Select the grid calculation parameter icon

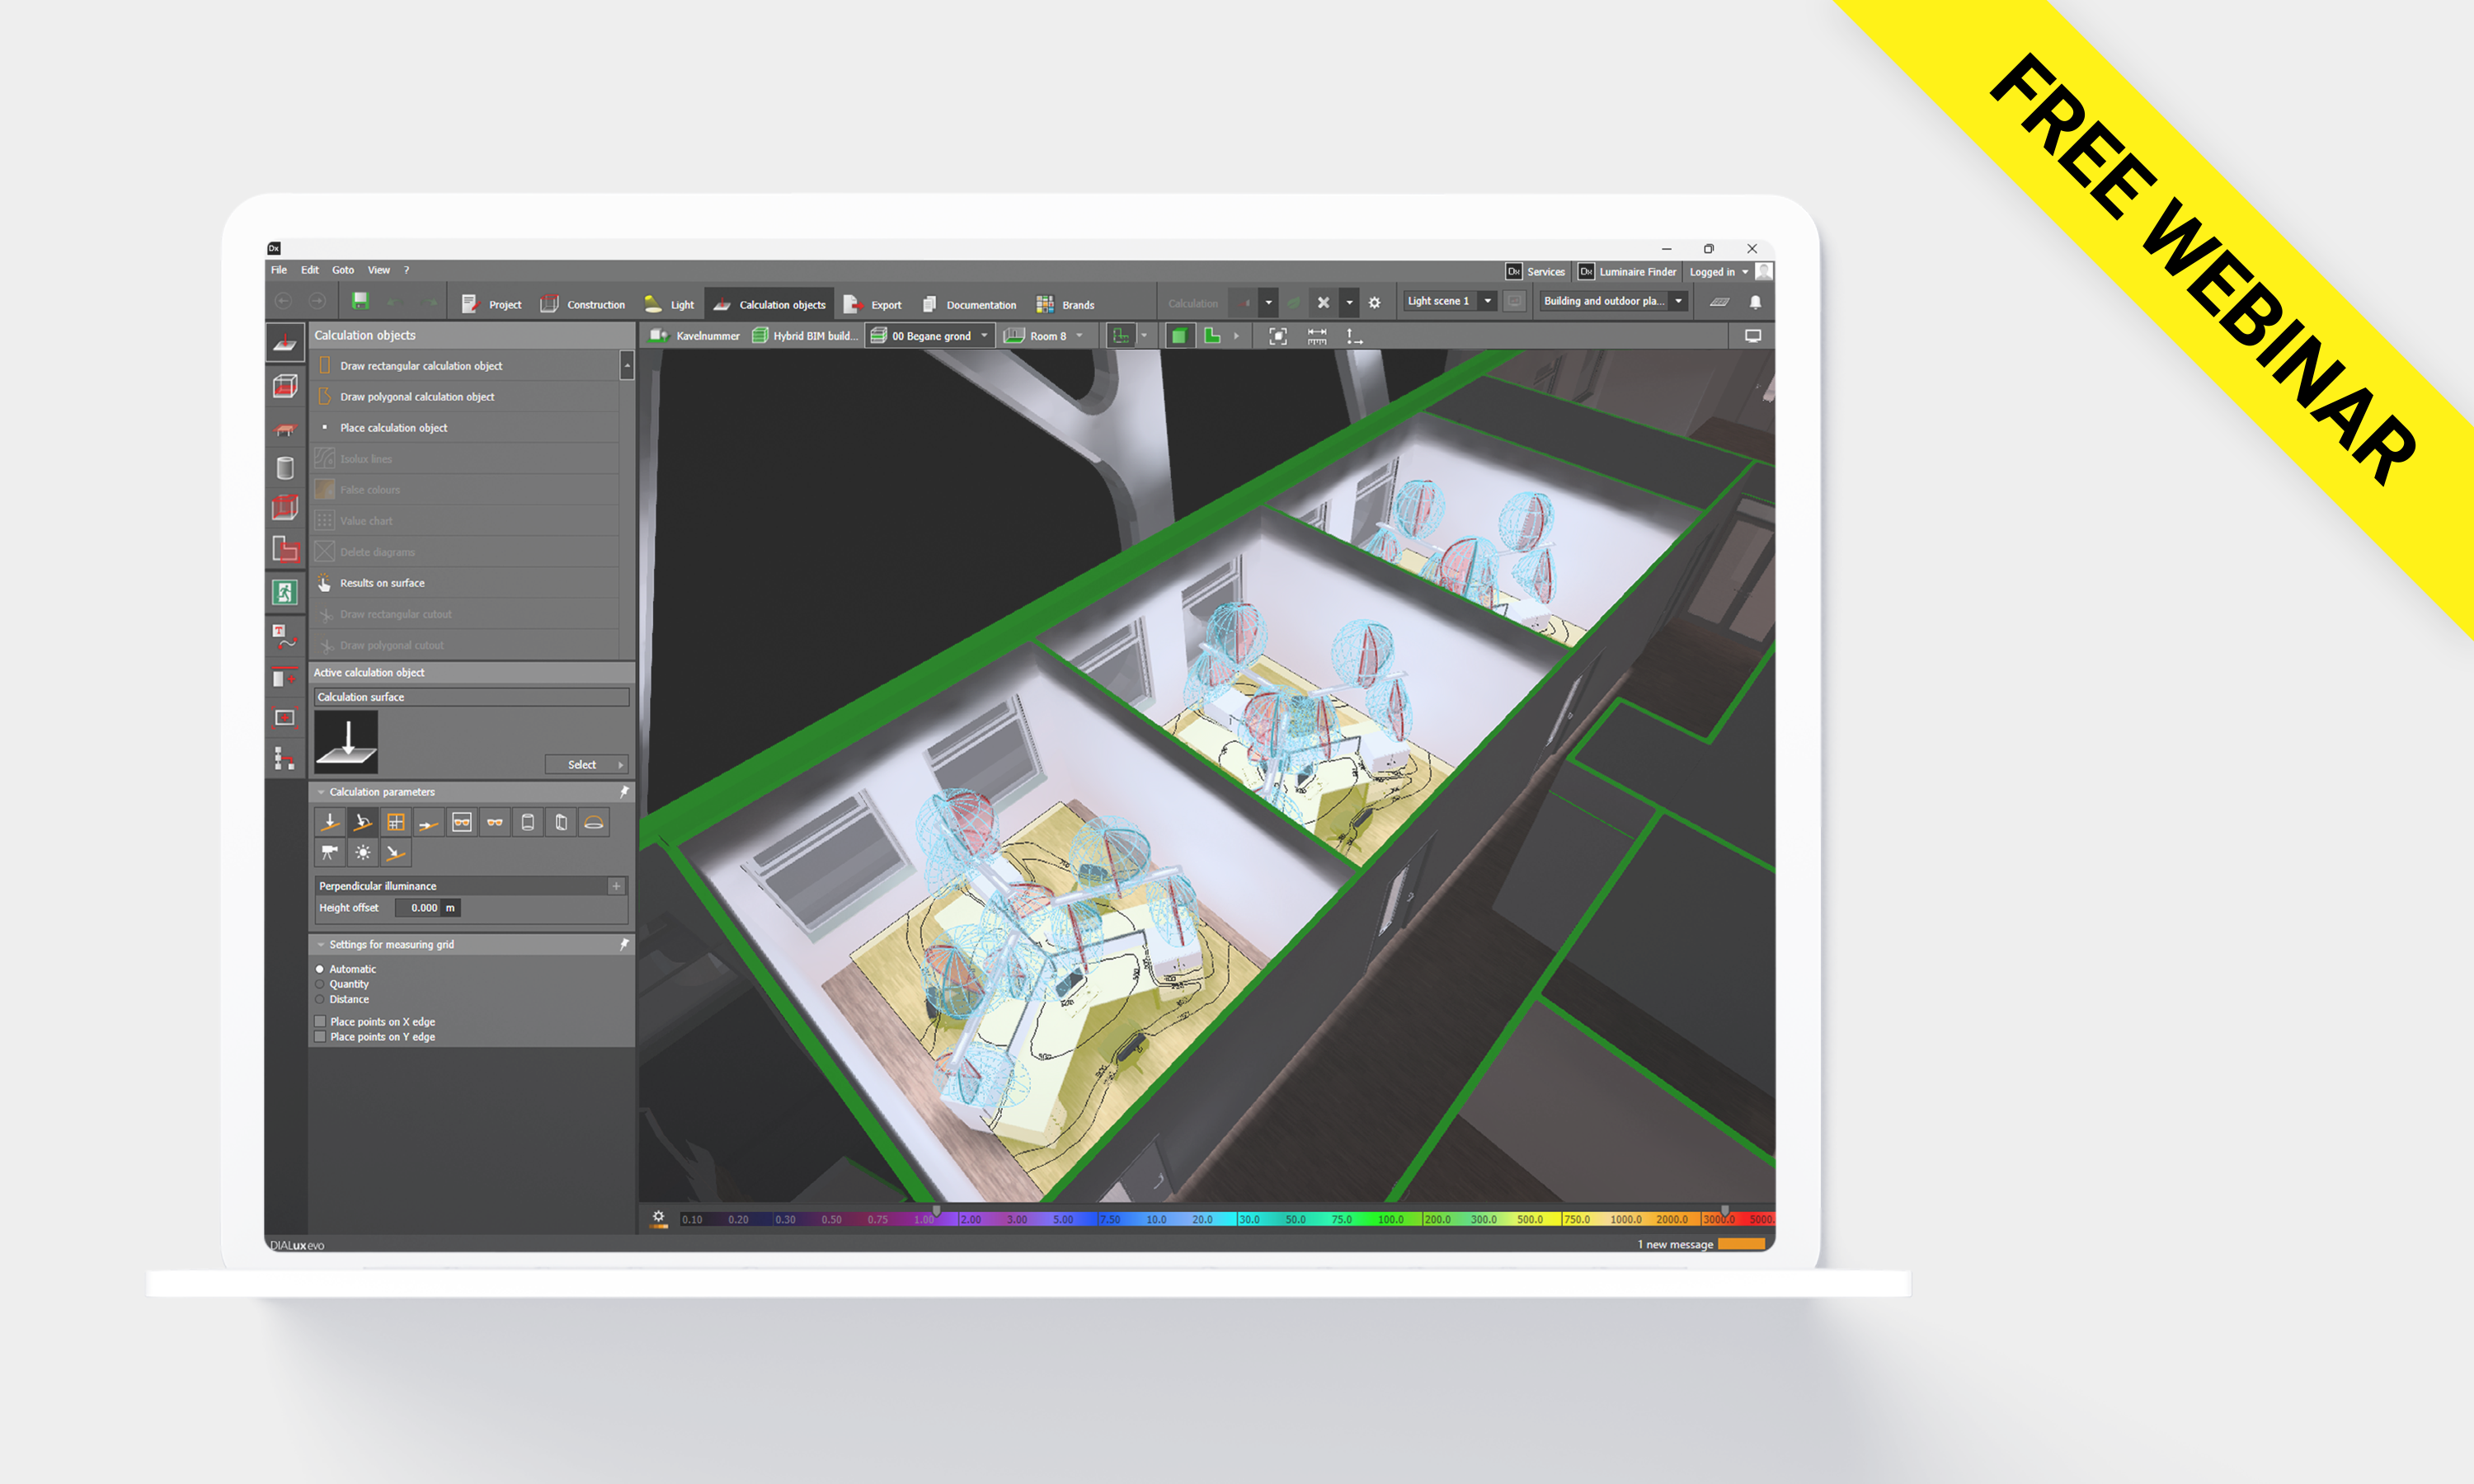(396, 822)
